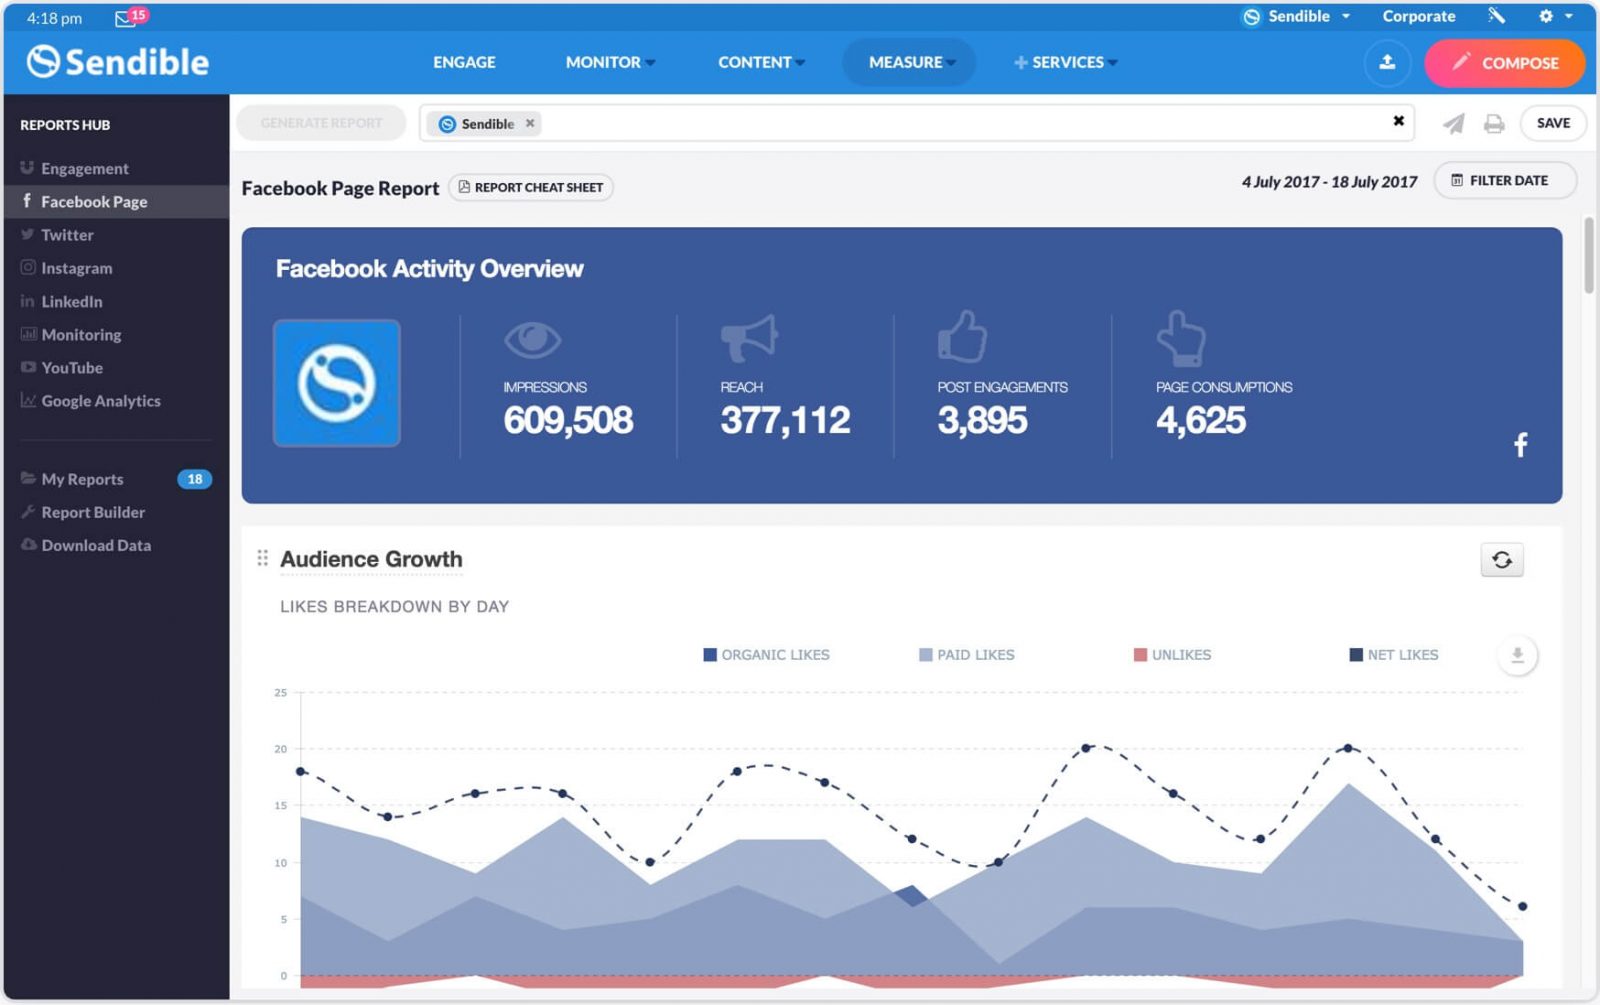Open the Monitoring reports section
This screenshot has width=1600, height=1005.
coord(81,334)
